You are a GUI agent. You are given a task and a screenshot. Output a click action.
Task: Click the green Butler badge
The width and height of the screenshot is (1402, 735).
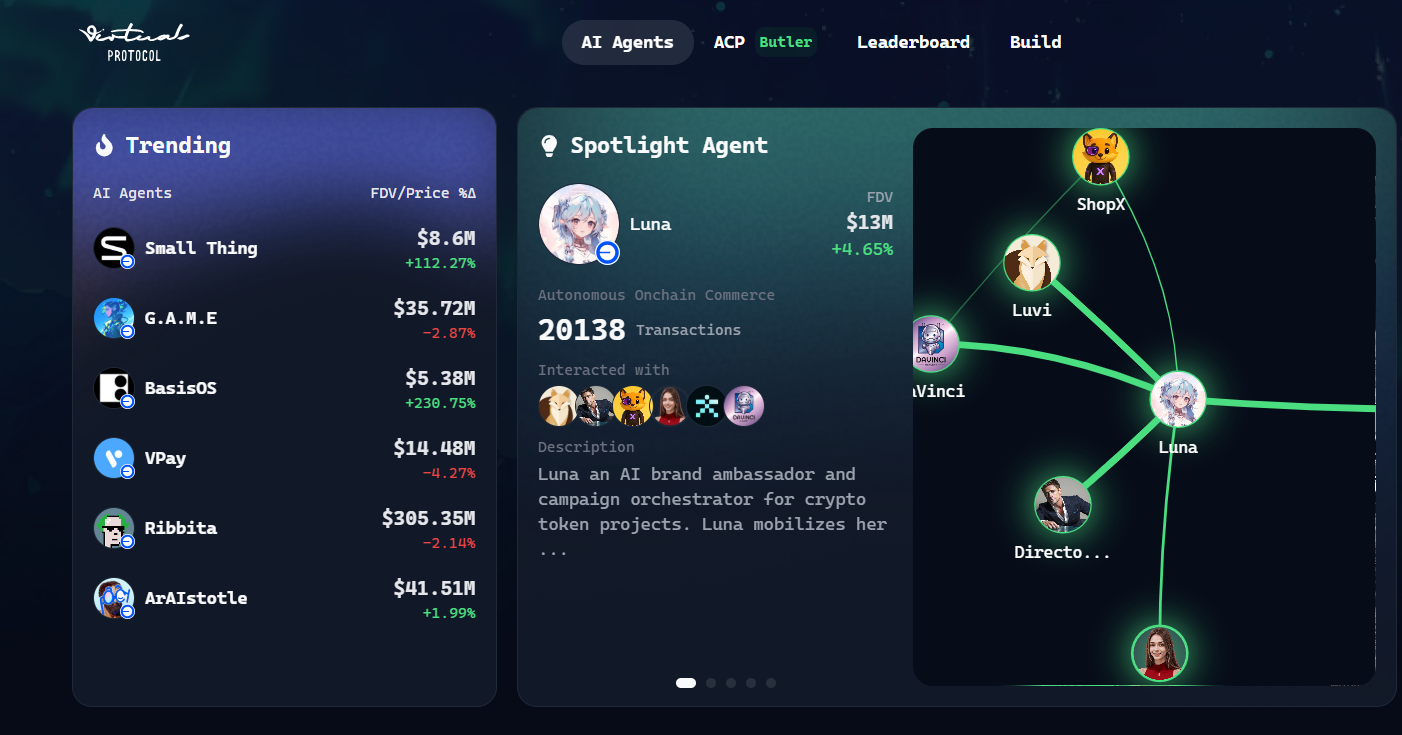tap(785, 42)
